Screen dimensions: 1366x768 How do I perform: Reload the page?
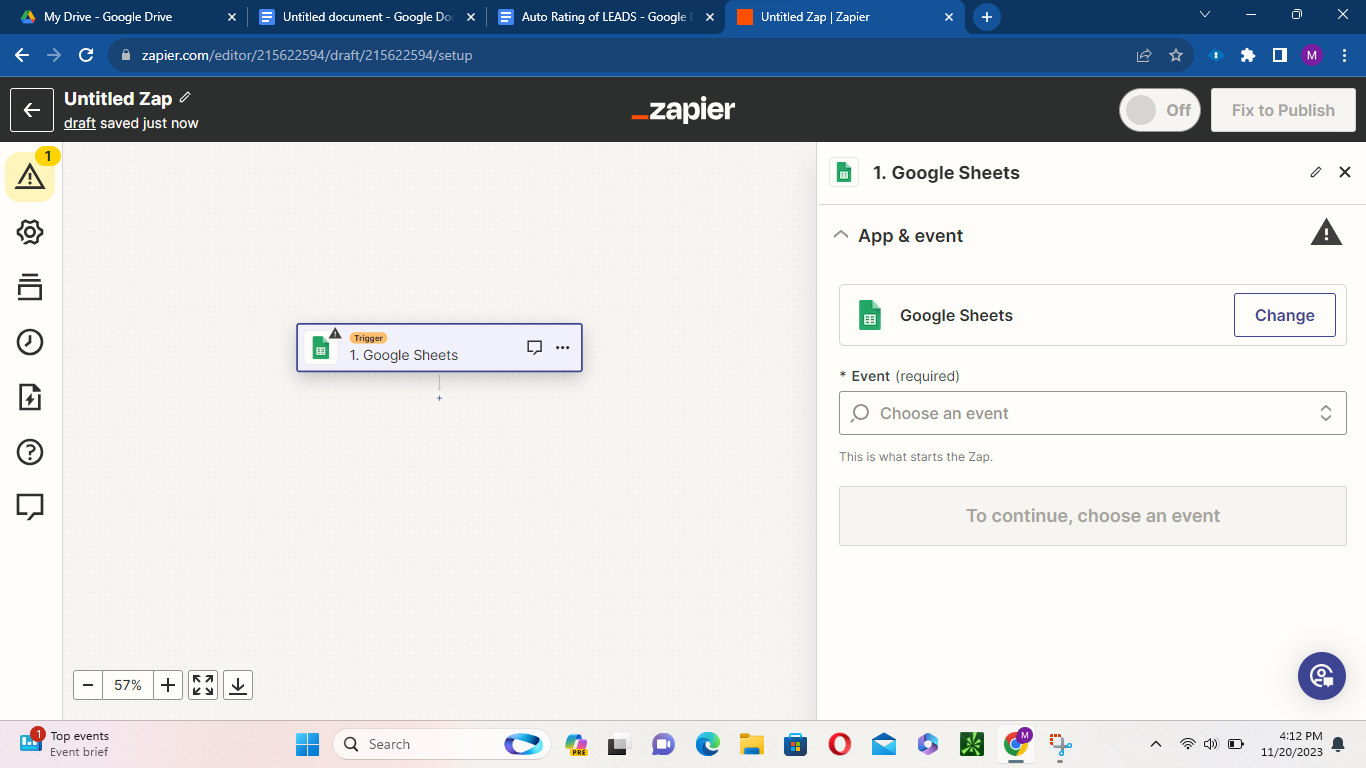coord(86,55)
